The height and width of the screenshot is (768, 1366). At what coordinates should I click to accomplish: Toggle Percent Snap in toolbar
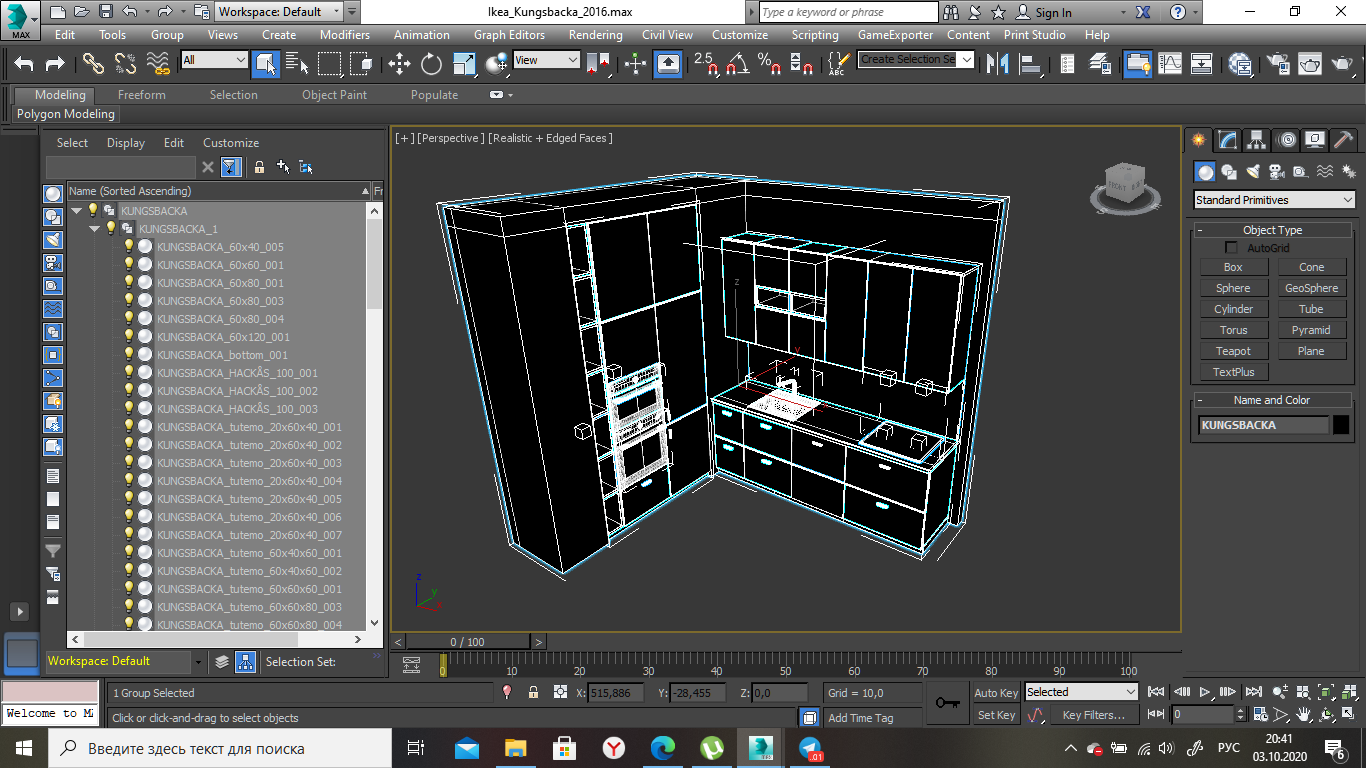point(769,64)
